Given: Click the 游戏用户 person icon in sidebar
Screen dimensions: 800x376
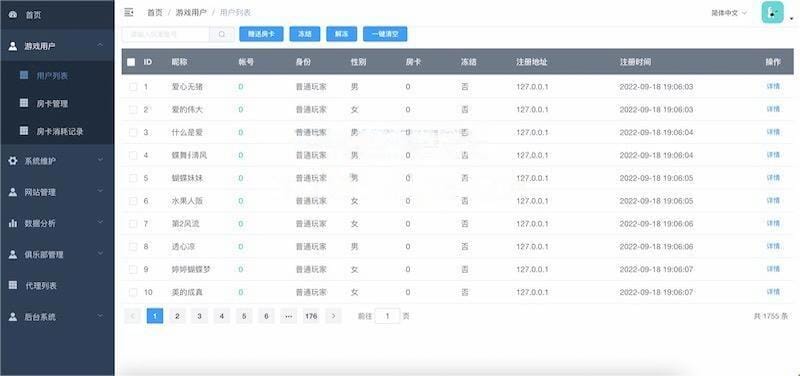Looking at the screenshot, I should point(13,46).
